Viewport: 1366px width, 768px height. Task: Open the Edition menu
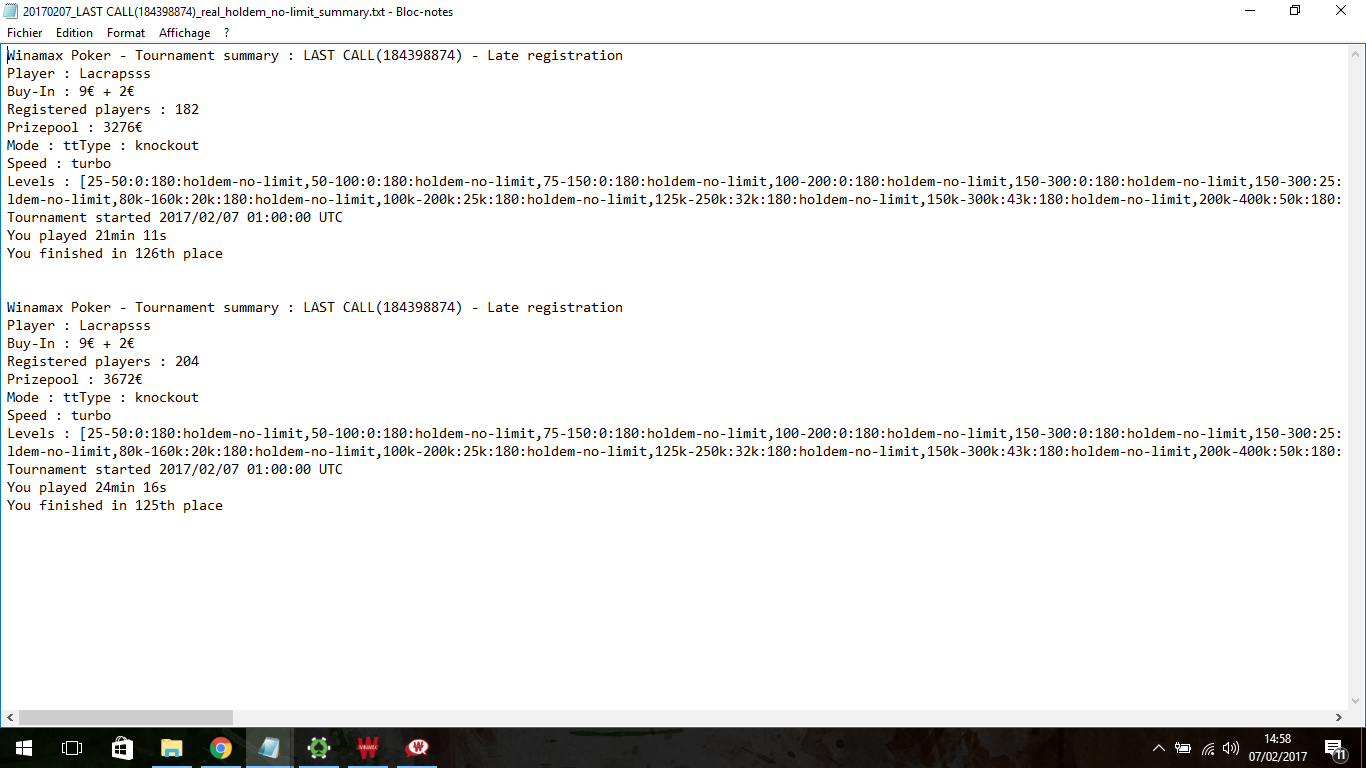(74, 33)
